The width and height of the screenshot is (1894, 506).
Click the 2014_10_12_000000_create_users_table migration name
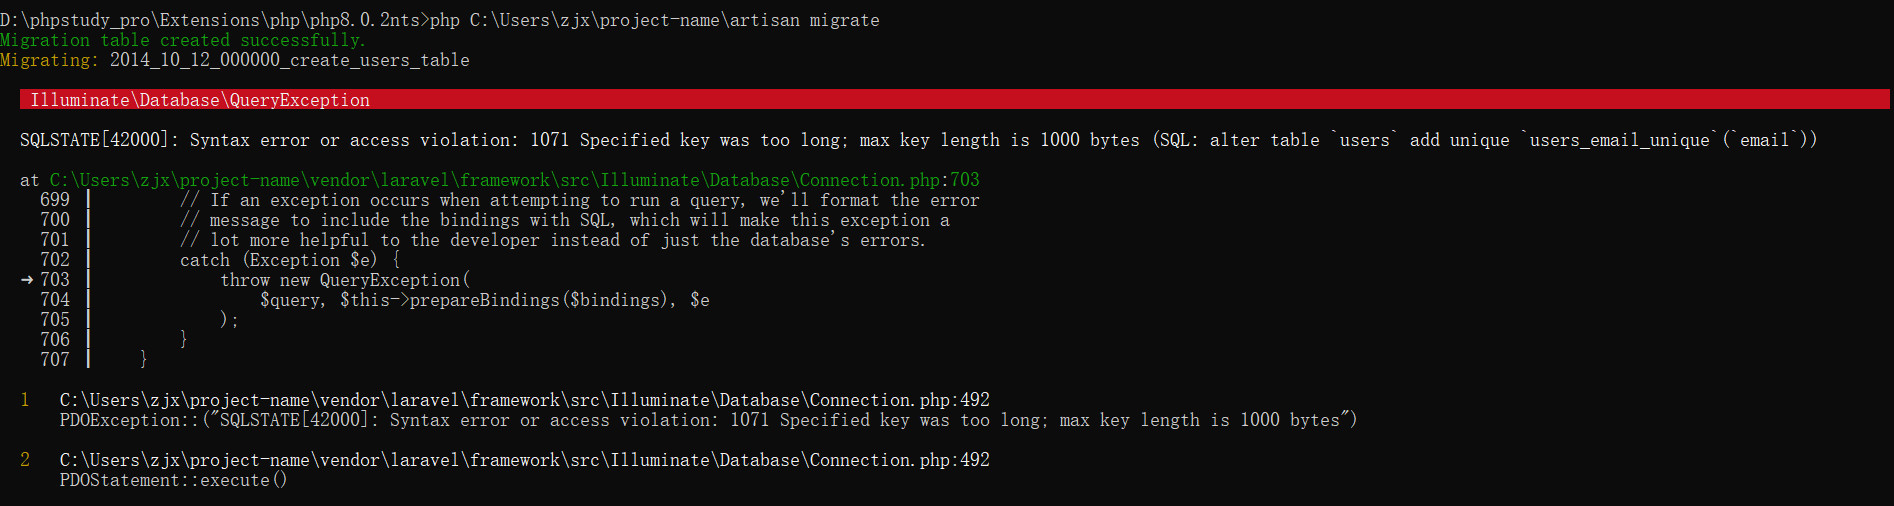coord(289,60)
